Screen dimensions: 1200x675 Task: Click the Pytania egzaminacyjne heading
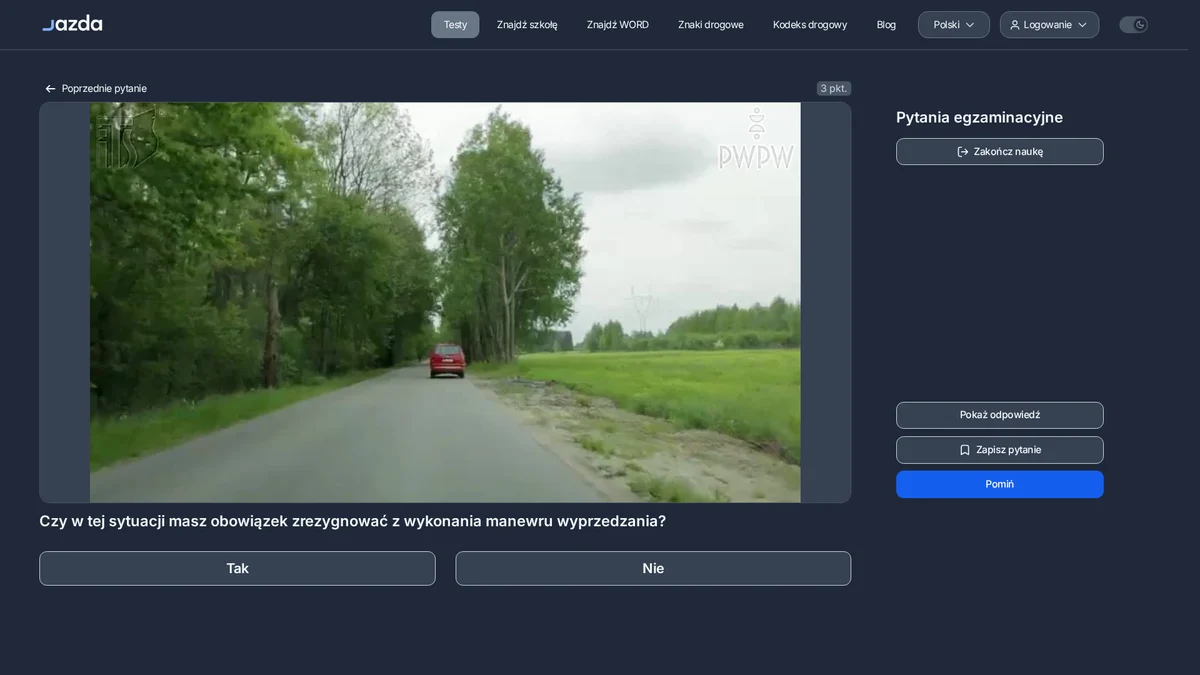tap(979, 118)
